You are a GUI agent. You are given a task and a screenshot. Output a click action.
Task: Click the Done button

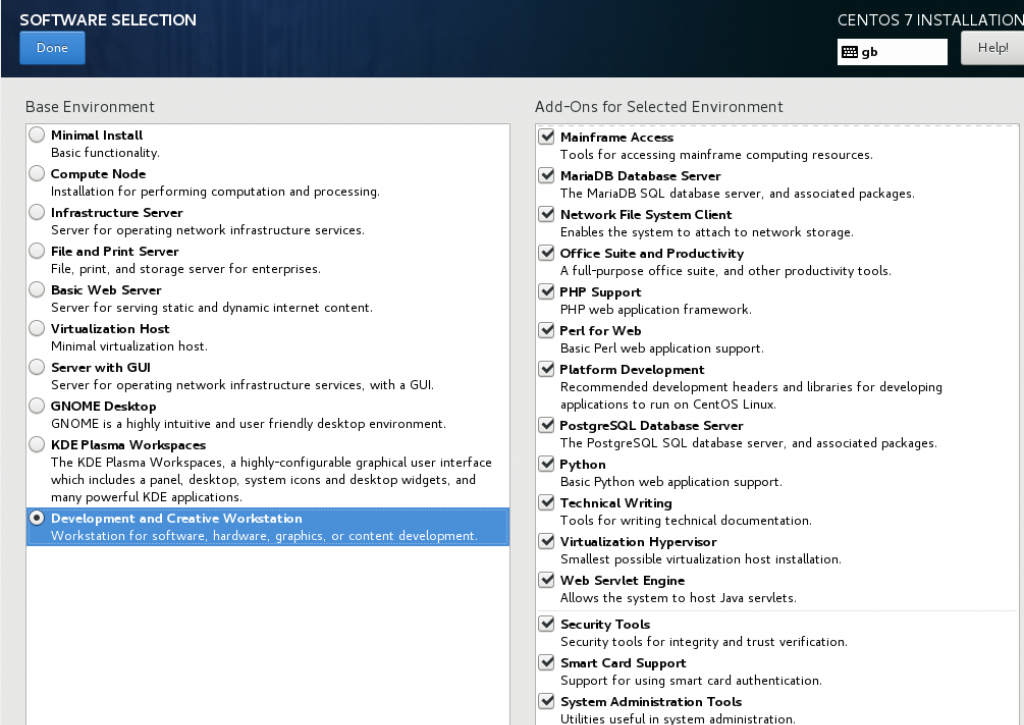(x=52, y=48)
